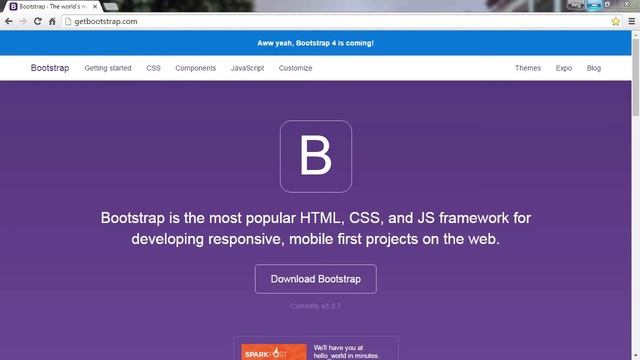Click the vertical page scrollbar thumb

636,78
